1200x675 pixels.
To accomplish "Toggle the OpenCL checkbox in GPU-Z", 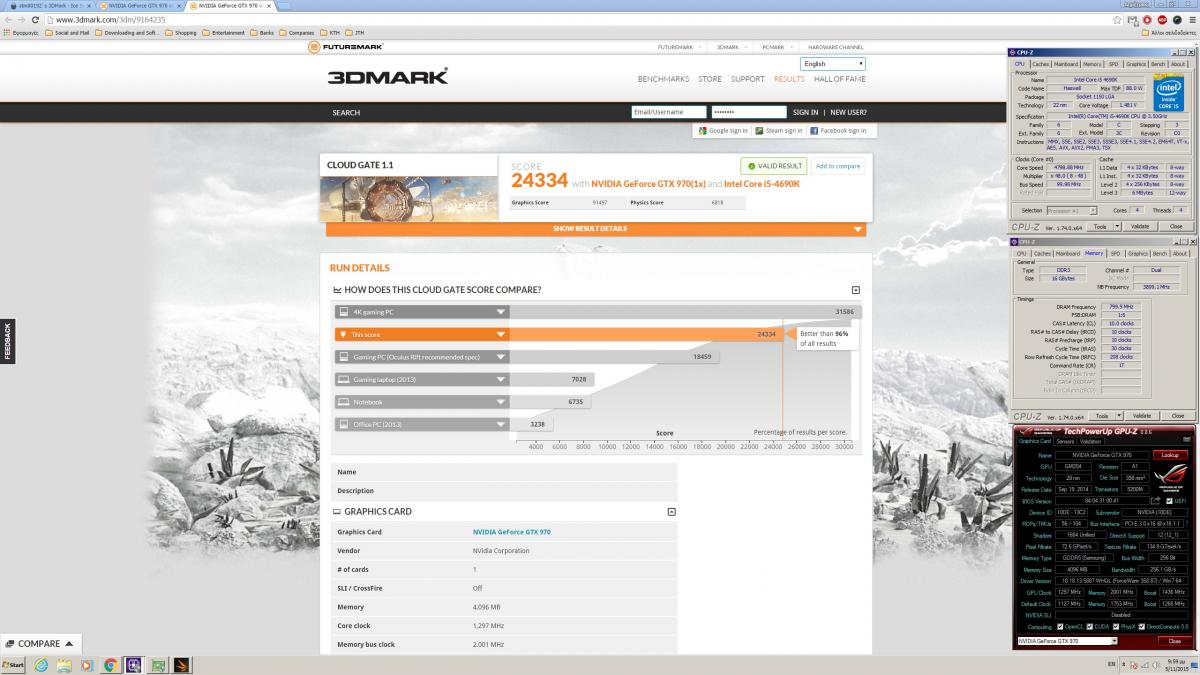I will (x=1060, y=627).
